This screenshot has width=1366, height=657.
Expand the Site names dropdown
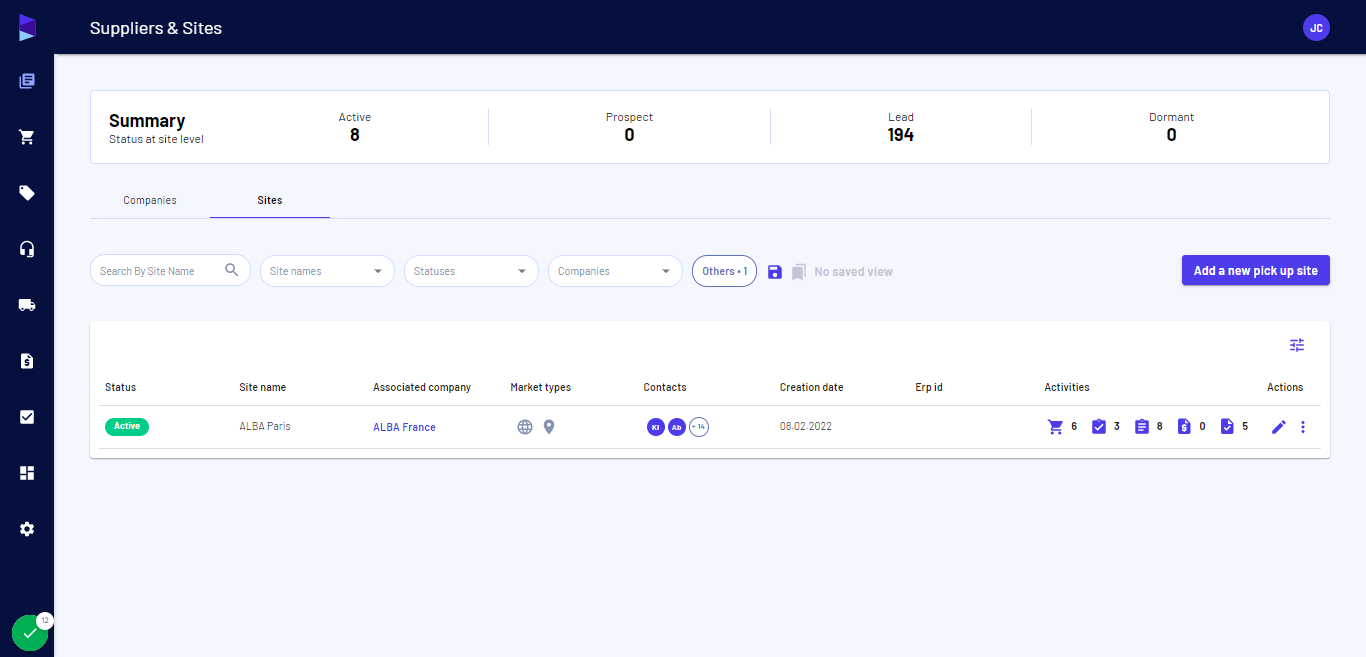(x=327, y=271)
